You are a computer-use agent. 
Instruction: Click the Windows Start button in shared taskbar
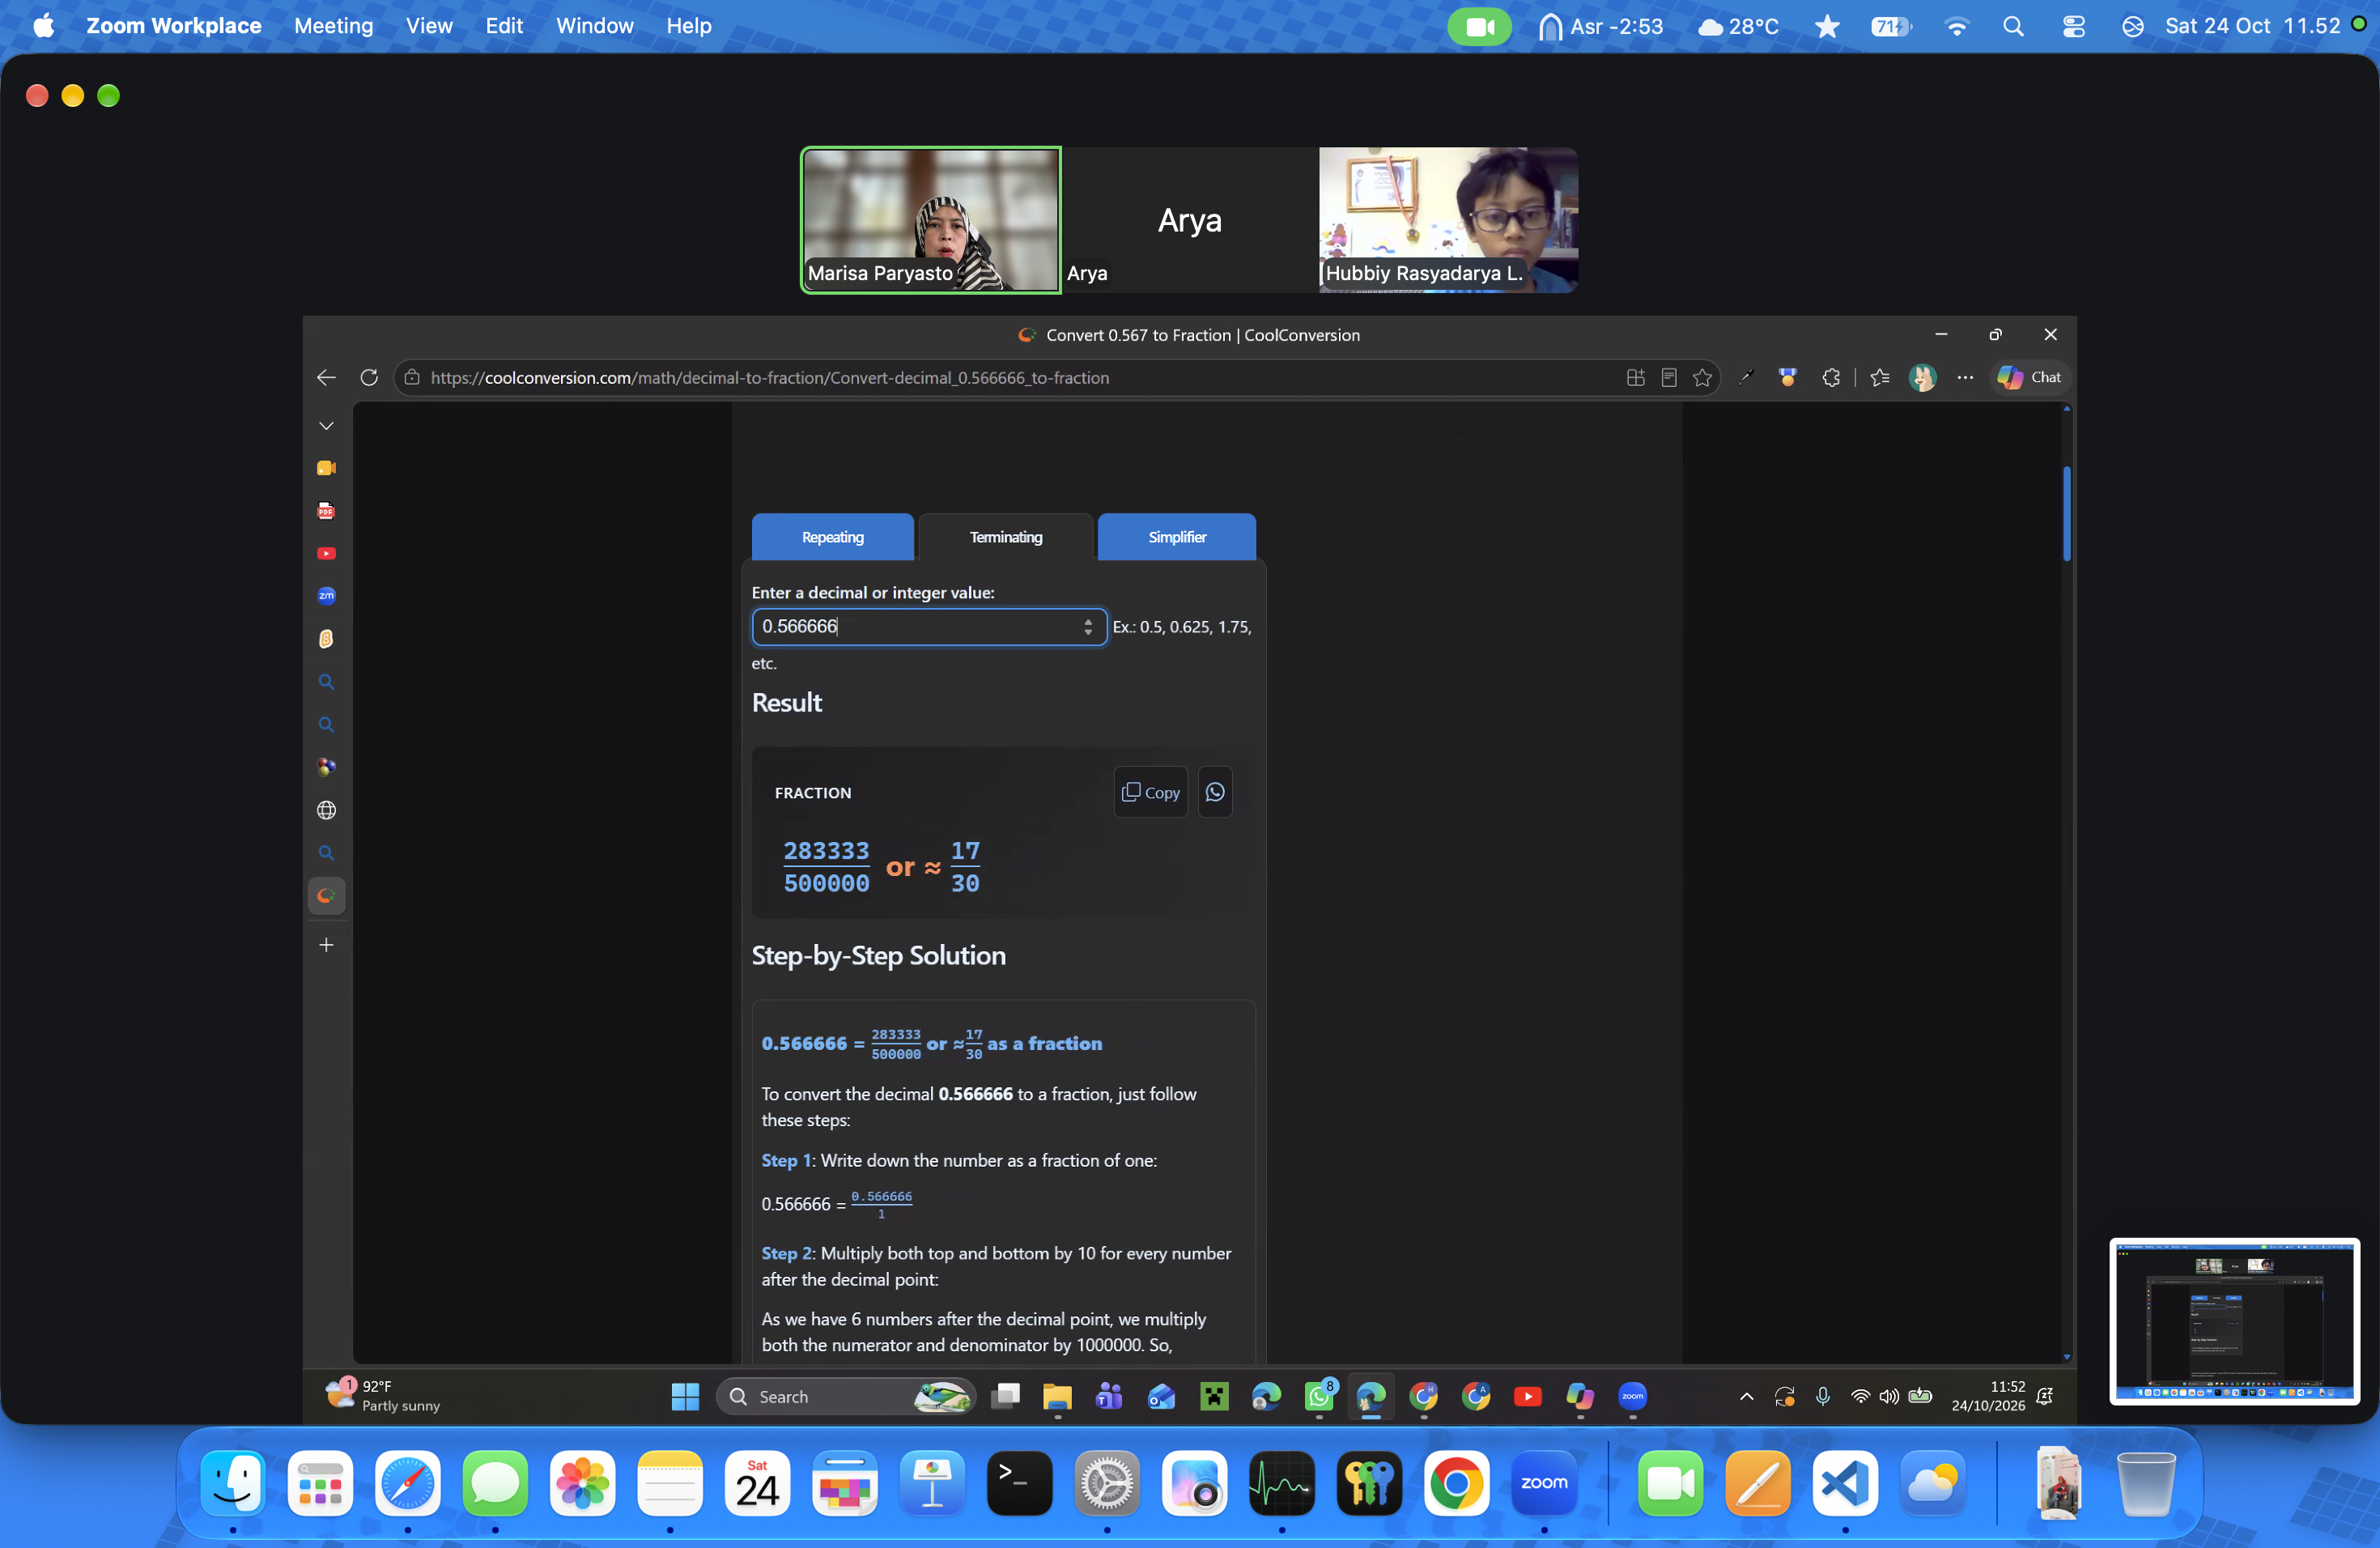685,1396
